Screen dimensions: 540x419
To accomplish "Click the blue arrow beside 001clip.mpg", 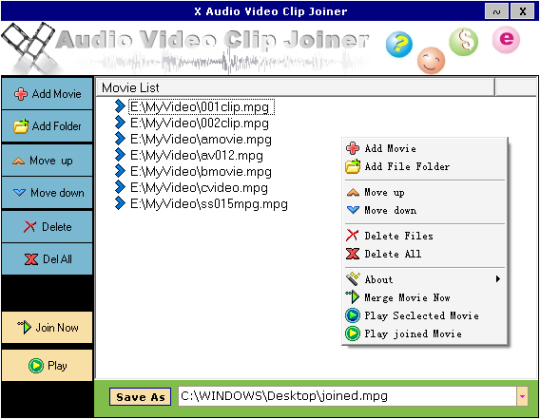I will pyautogui.click(x=120, y=106).
